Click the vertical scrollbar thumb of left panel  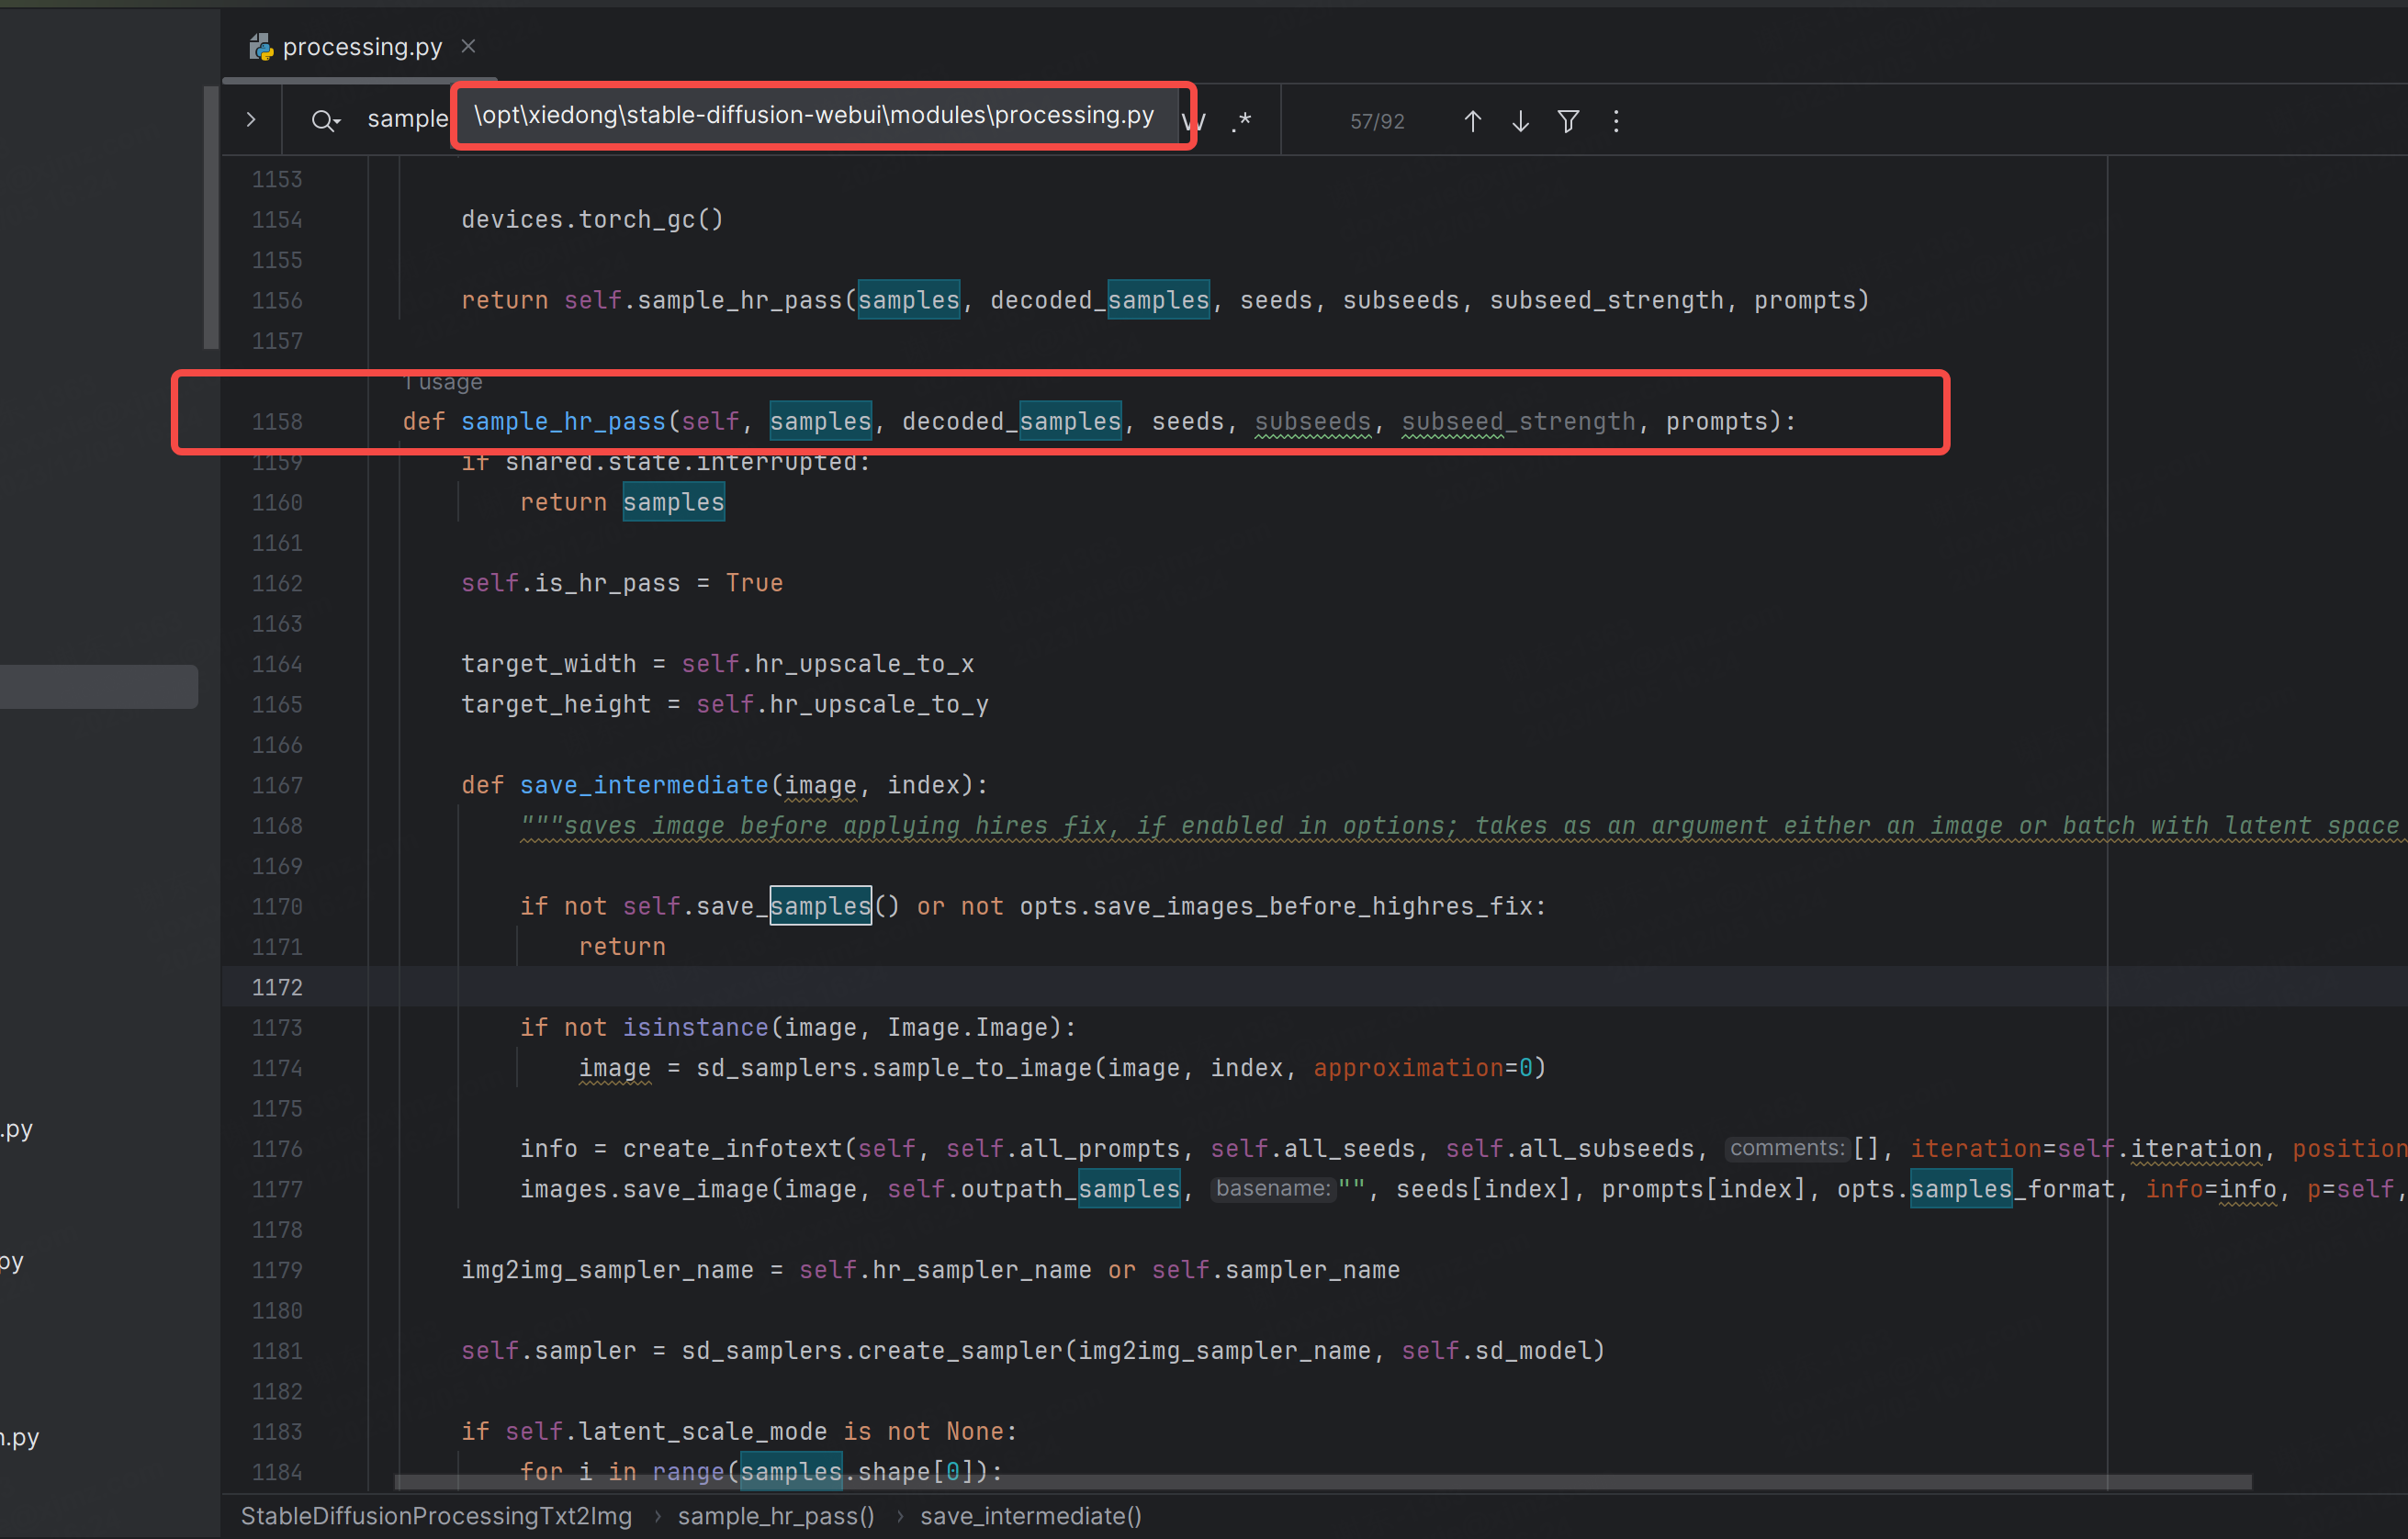pos(211,217)
